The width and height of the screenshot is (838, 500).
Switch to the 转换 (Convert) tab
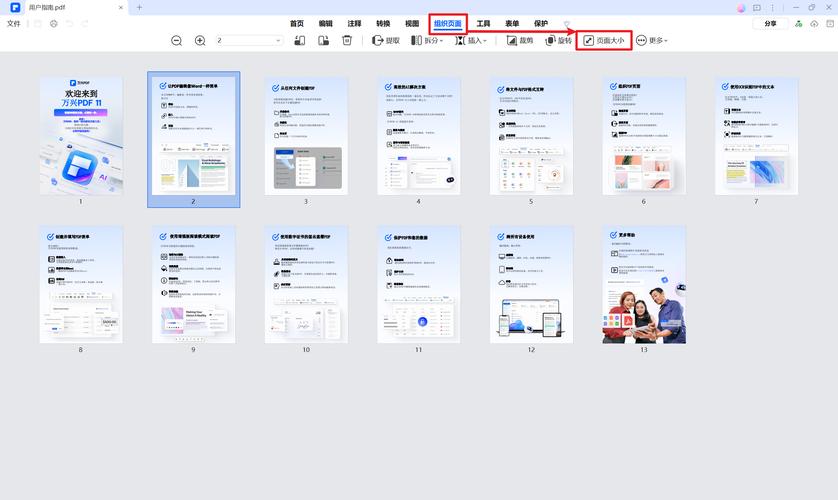(384, 23)
